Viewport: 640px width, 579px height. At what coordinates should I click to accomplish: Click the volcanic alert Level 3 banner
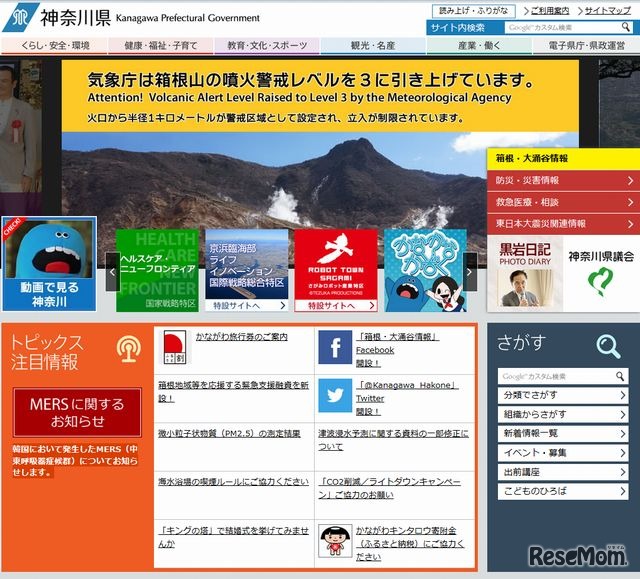coord(320,96)
